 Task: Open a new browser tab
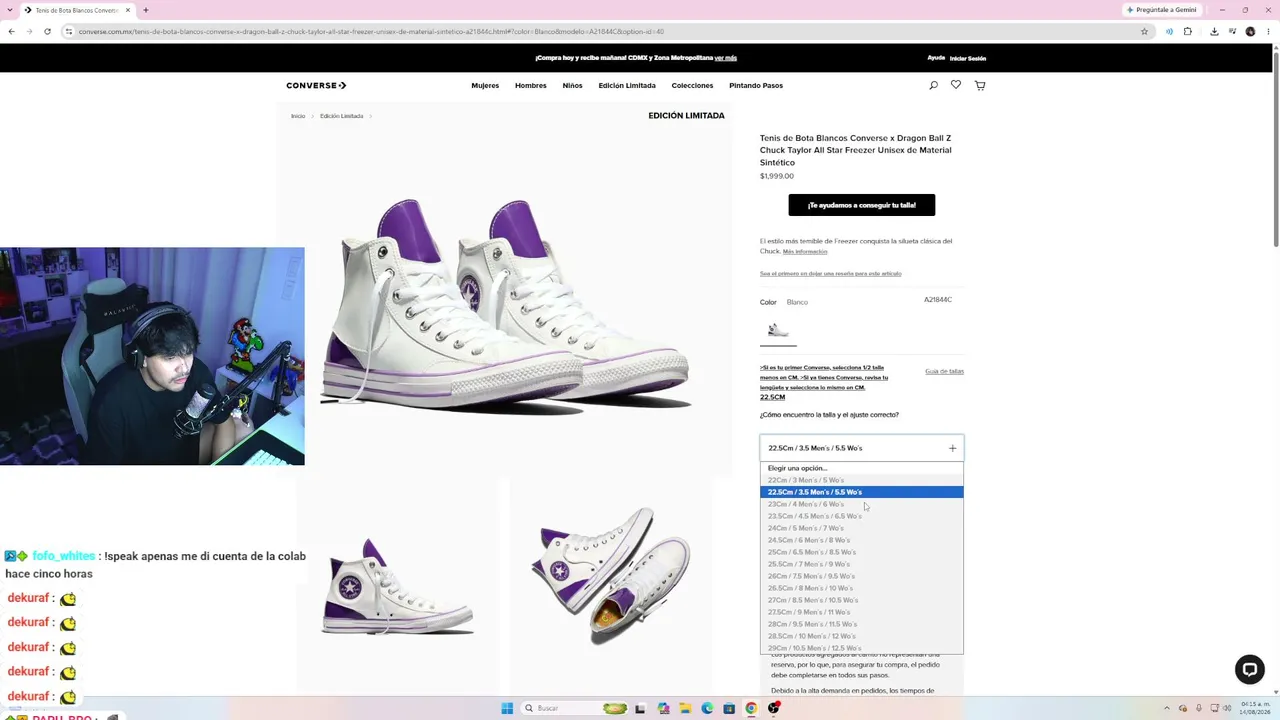pyautogui.click(x=146, y=10)
